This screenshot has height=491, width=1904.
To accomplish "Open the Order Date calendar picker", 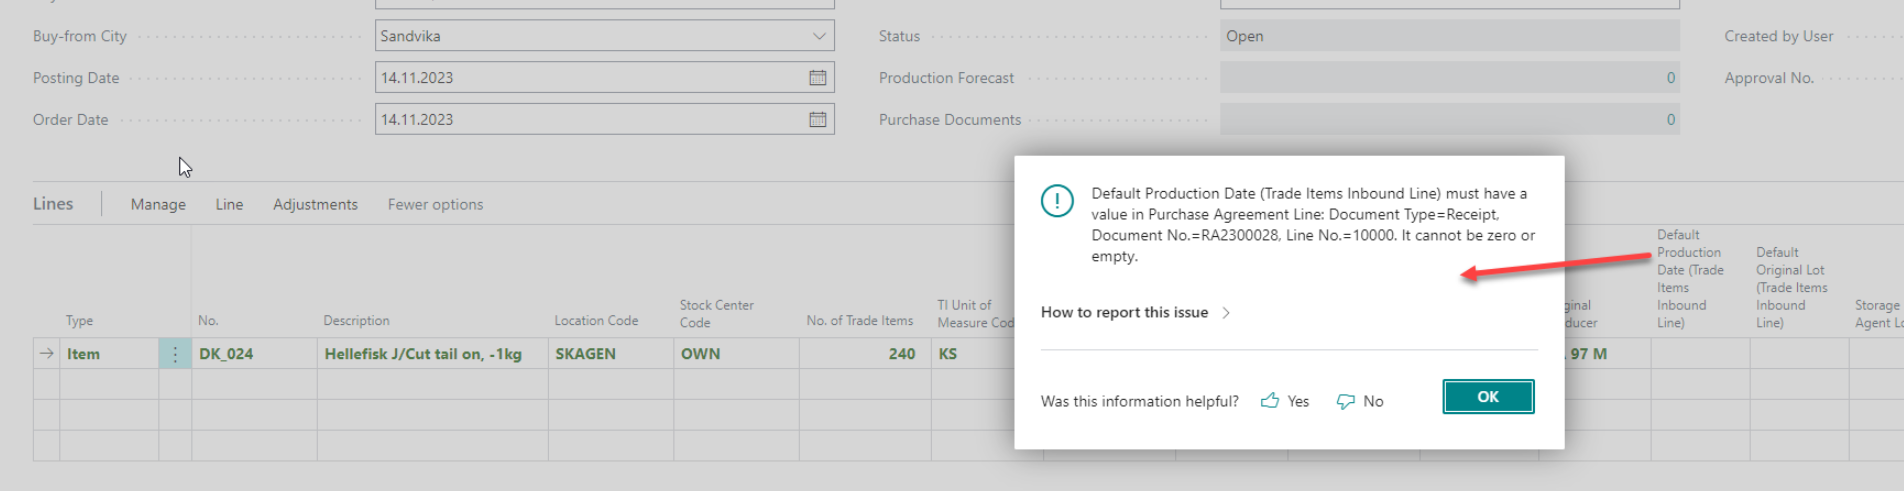I will click(817, 120).
